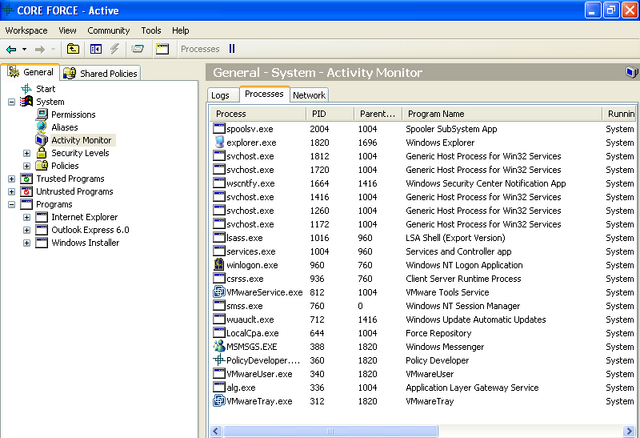Click the Policies folder-lock icon
The image size is (640, 438).
point(42,165)
